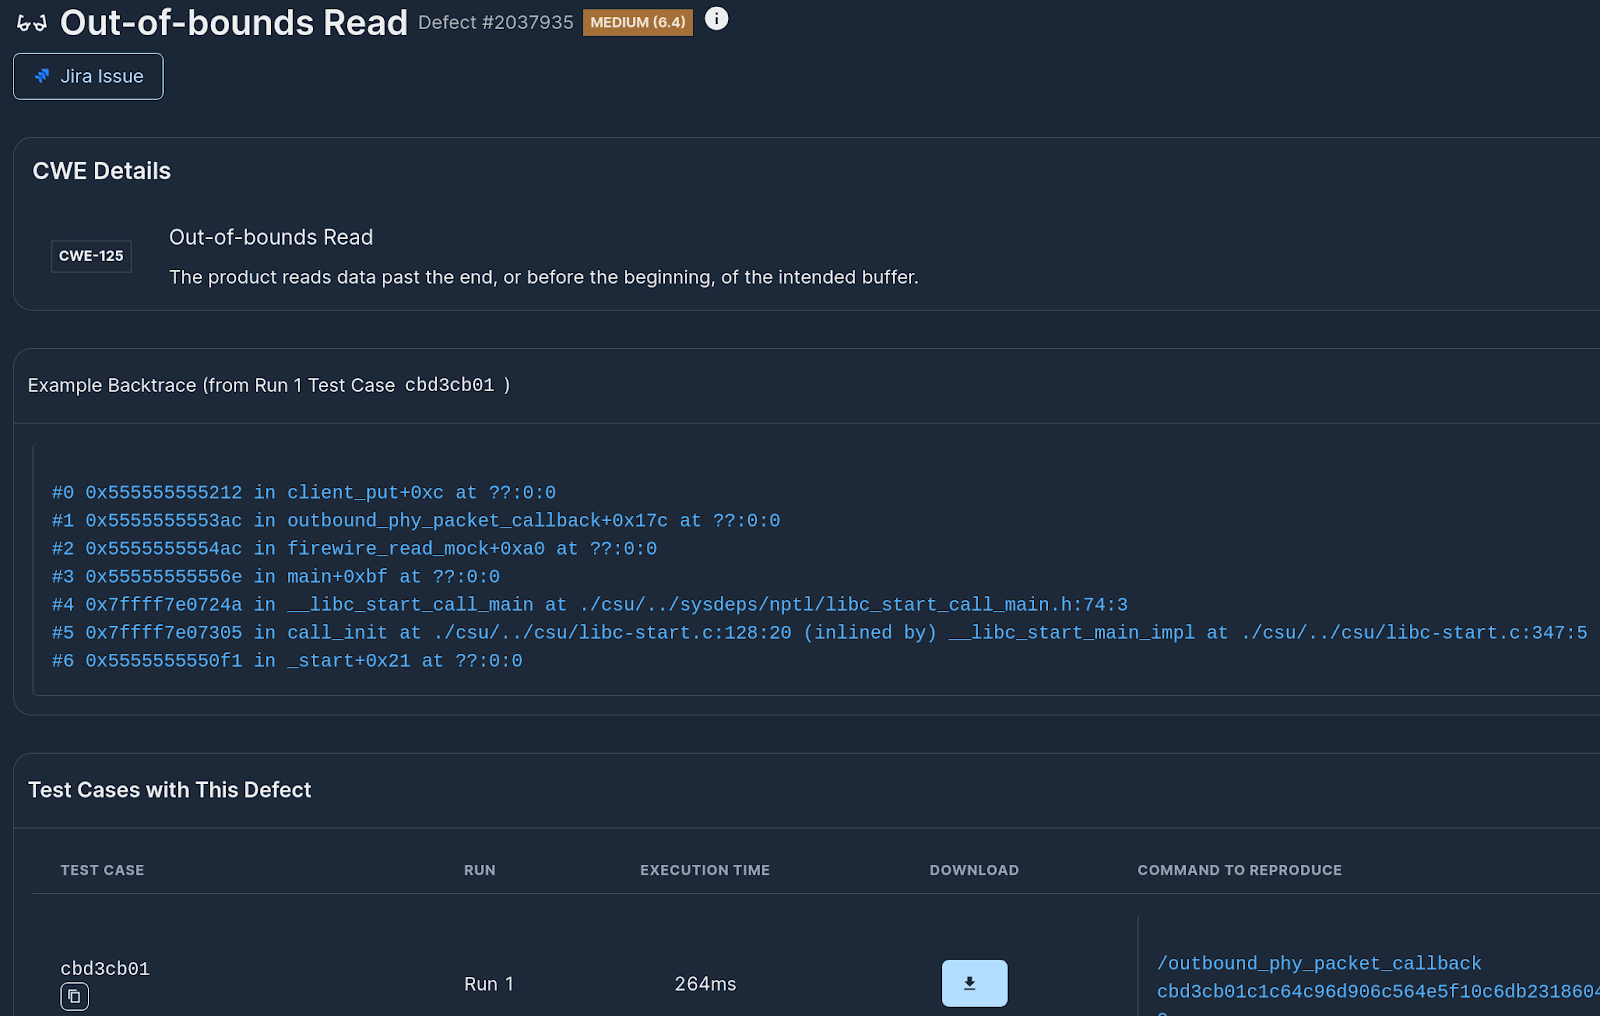Click cbd3cb01 in the Example Backtrace heading
Image resolution: width=1600 pixels, height=1016 pixels.
coord(449,385)
